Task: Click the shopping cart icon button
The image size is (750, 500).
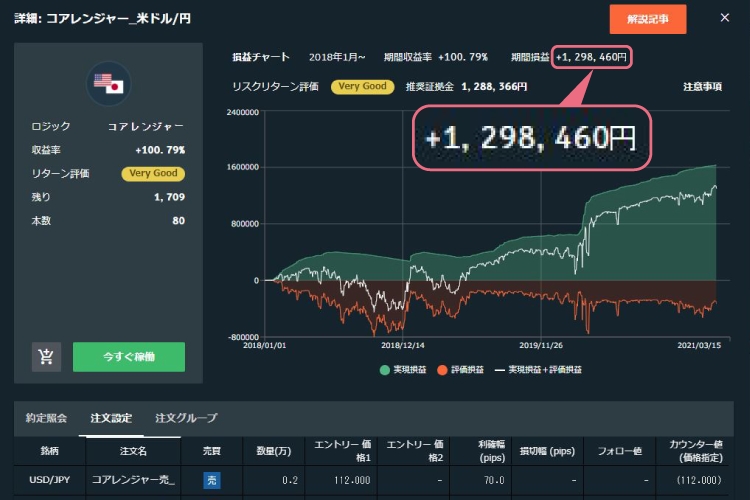Action: (x=46, y=357)
